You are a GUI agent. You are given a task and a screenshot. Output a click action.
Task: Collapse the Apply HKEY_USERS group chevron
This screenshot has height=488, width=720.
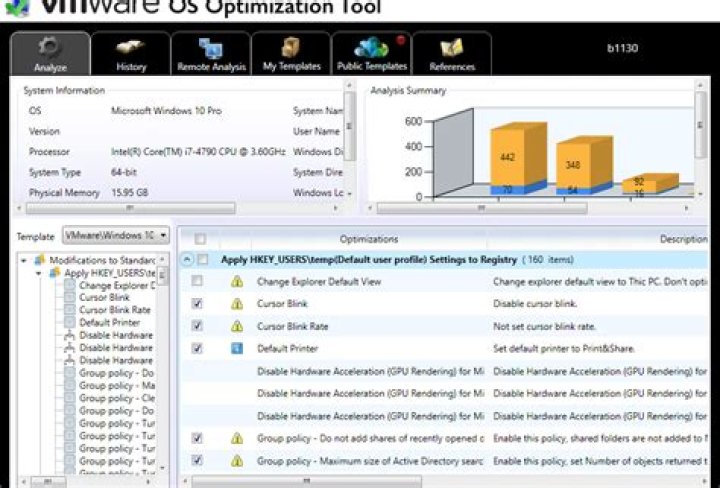(187, 260)
